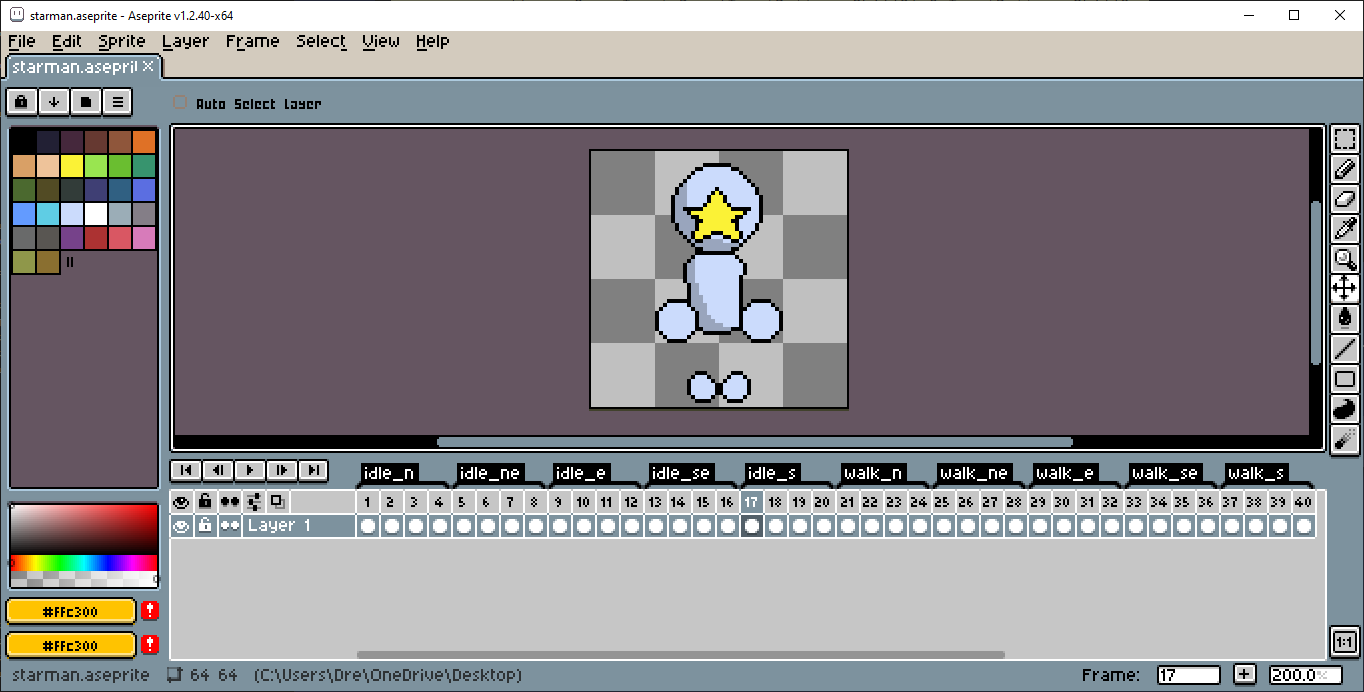Open the palette options menu button
The height and width of the screenshot is (692, 1364).
(x=118, y=102)
